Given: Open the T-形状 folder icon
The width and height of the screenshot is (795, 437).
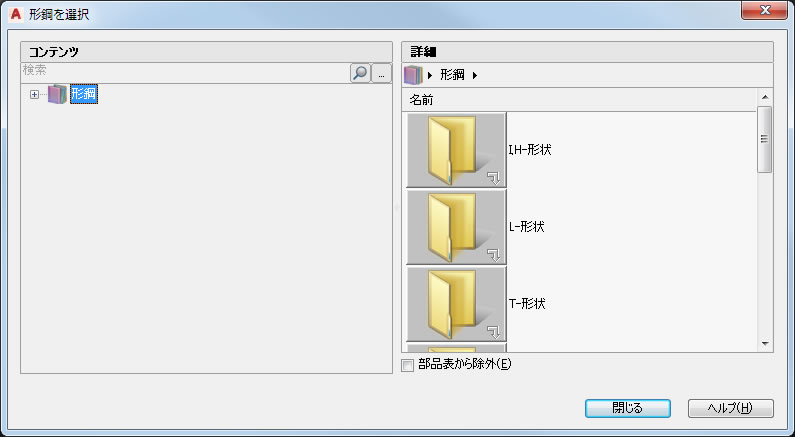Looking at the screenshot, I should pos(456,304).
